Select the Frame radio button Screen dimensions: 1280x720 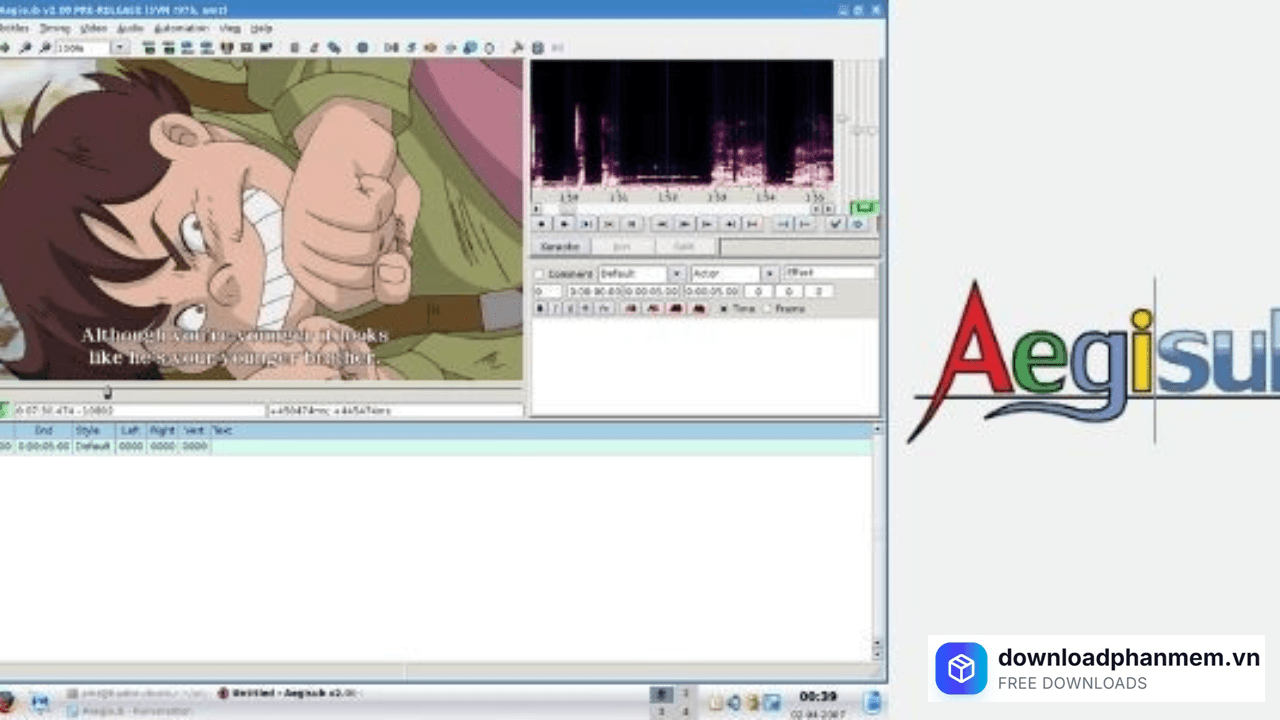[x=768, y=309]
